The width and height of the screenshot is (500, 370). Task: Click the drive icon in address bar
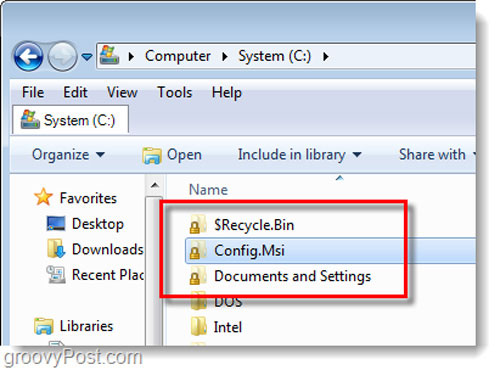coord(110,56)
